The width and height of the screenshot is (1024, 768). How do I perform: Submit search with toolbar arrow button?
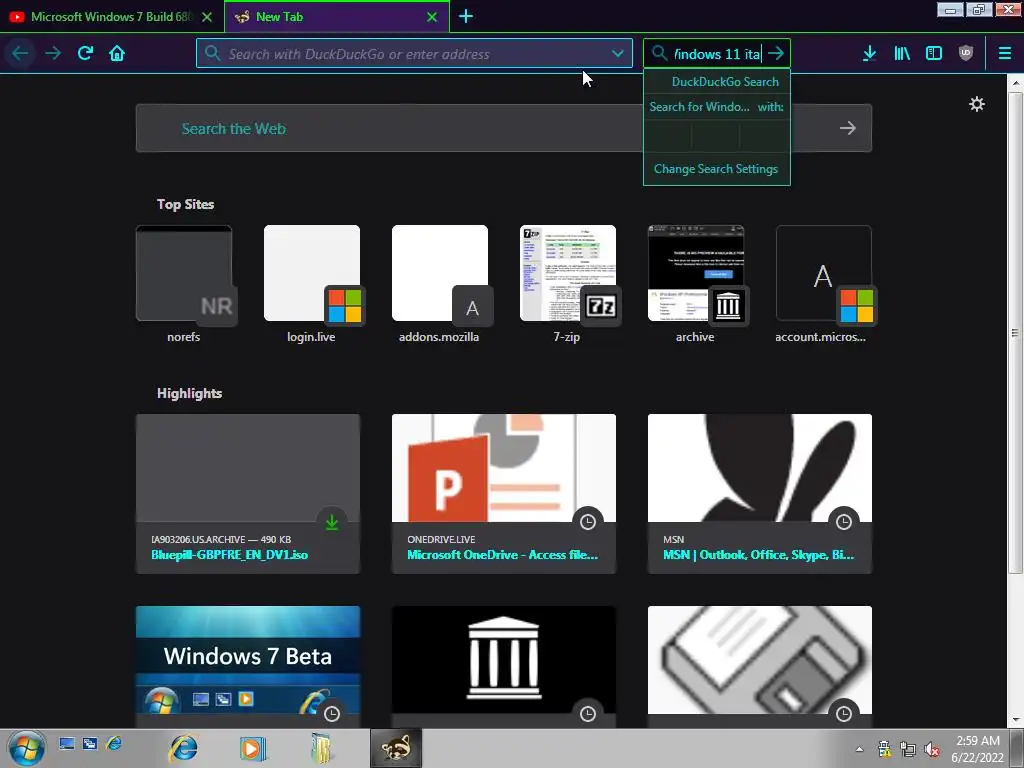click(x=776, y=53)
